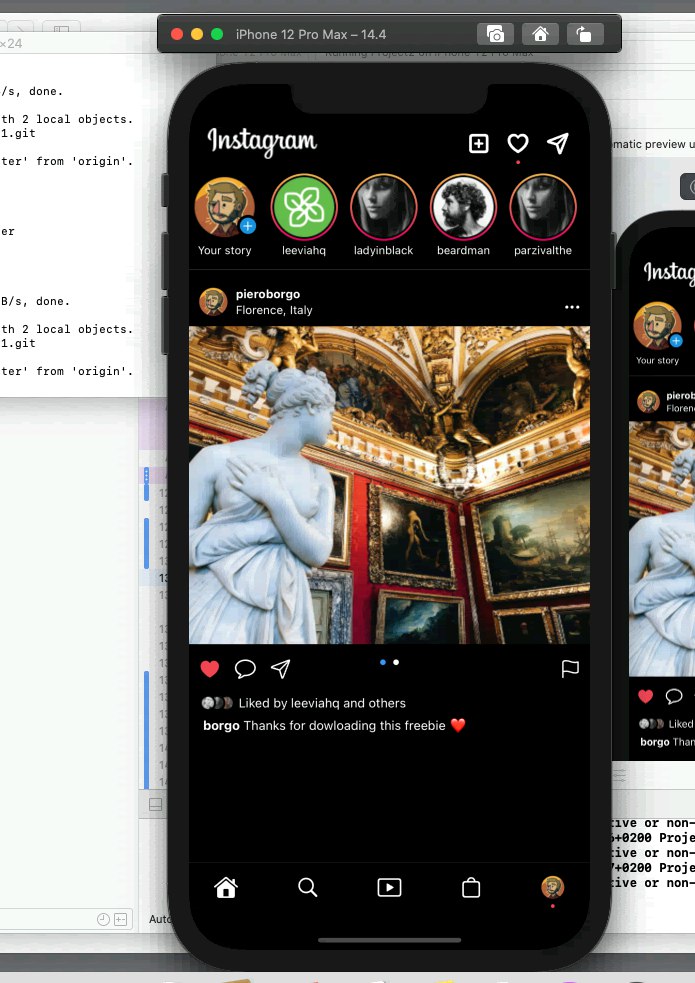Click borgo username in caption
The width and height of the screenshot is (695, 983).
pos(221,725)
